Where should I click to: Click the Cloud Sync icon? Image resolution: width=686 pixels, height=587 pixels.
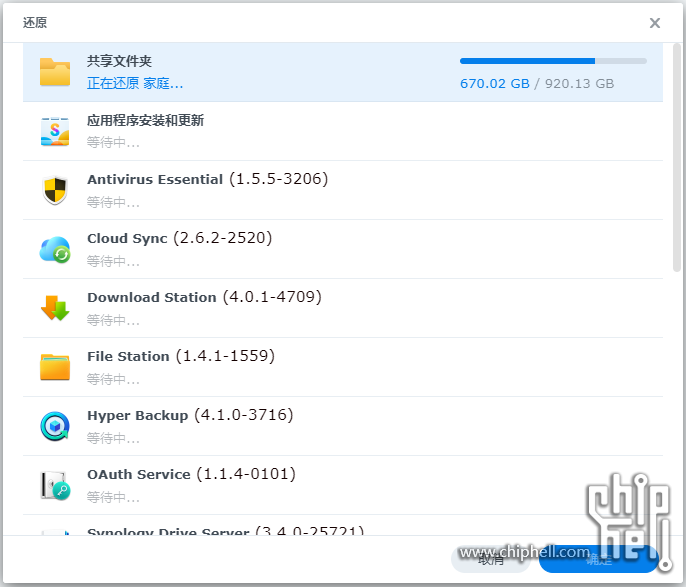click(x=55, y=249)
